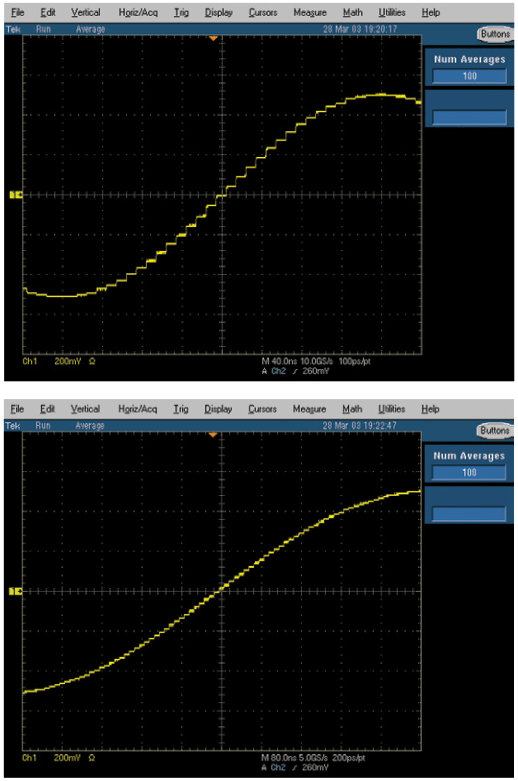Image resolution: width=518 pixels, height=781 pixels.
Task: Click 200mV scale readout in upper window
Action: [67, 361]
